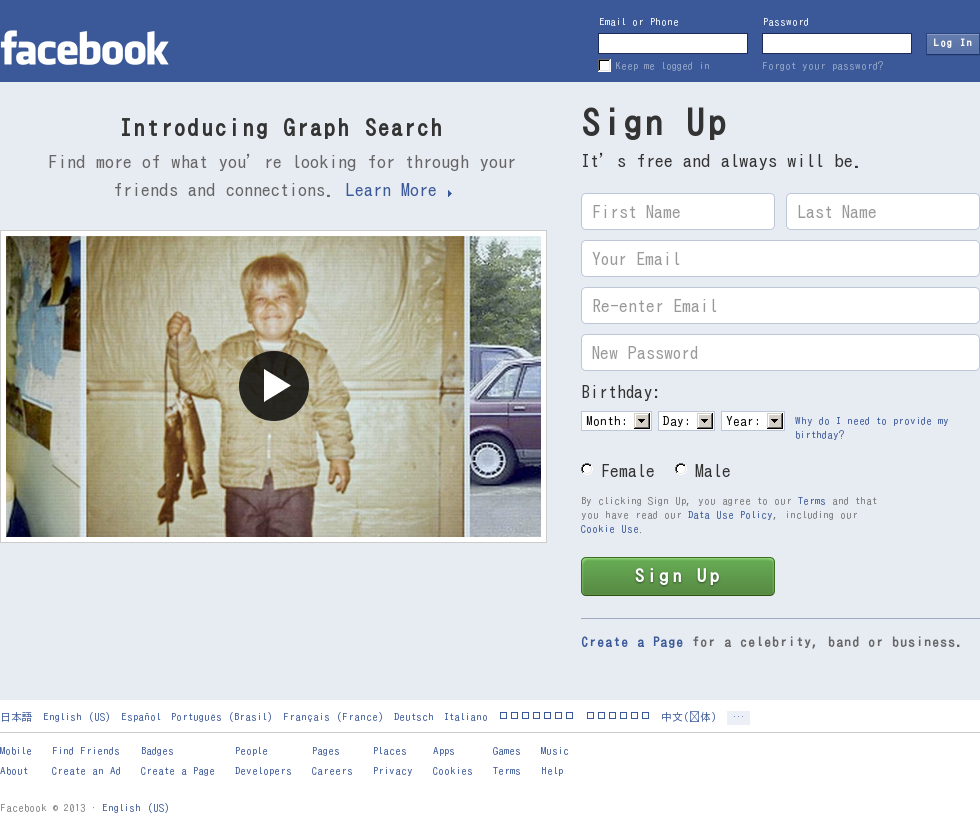The image size is (980, 835).
Task: Open the People footer link
Action: 251,751
